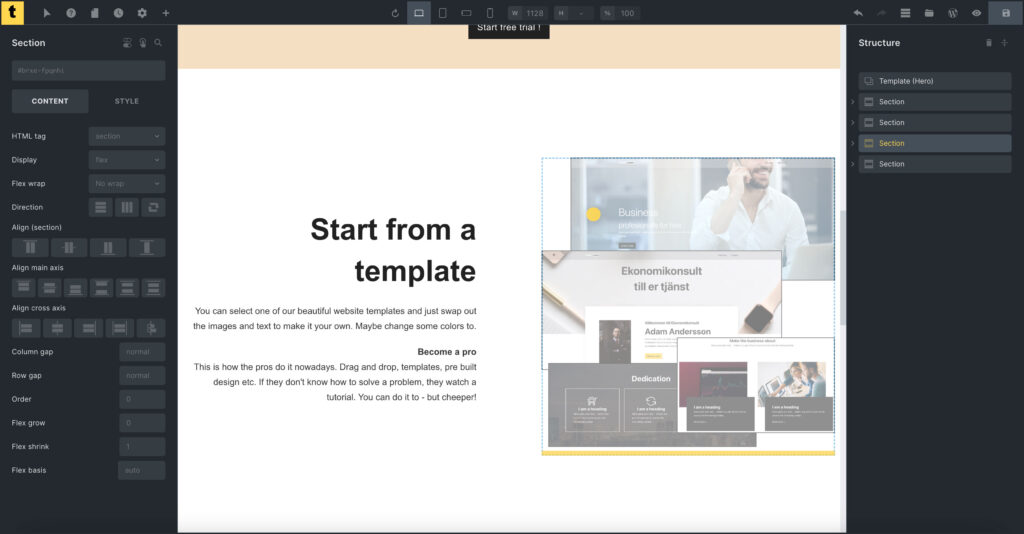Viewport: 1024px width, 534px height.
Task: Open the revisions clock icon
Action: pos(118,13)
